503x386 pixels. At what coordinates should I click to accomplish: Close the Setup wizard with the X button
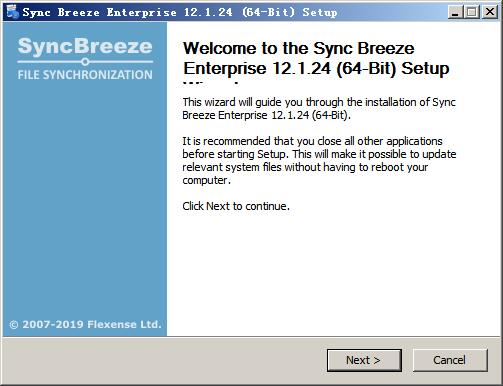coord(490,12)
